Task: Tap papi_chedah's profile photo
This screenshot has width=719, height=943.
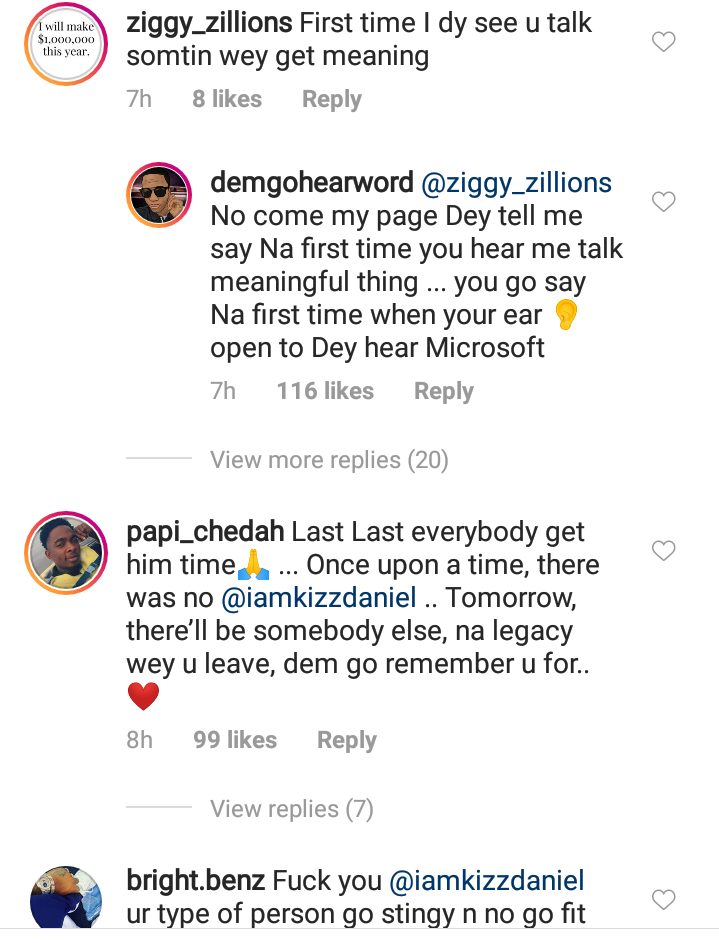Action: coord(67,551)
